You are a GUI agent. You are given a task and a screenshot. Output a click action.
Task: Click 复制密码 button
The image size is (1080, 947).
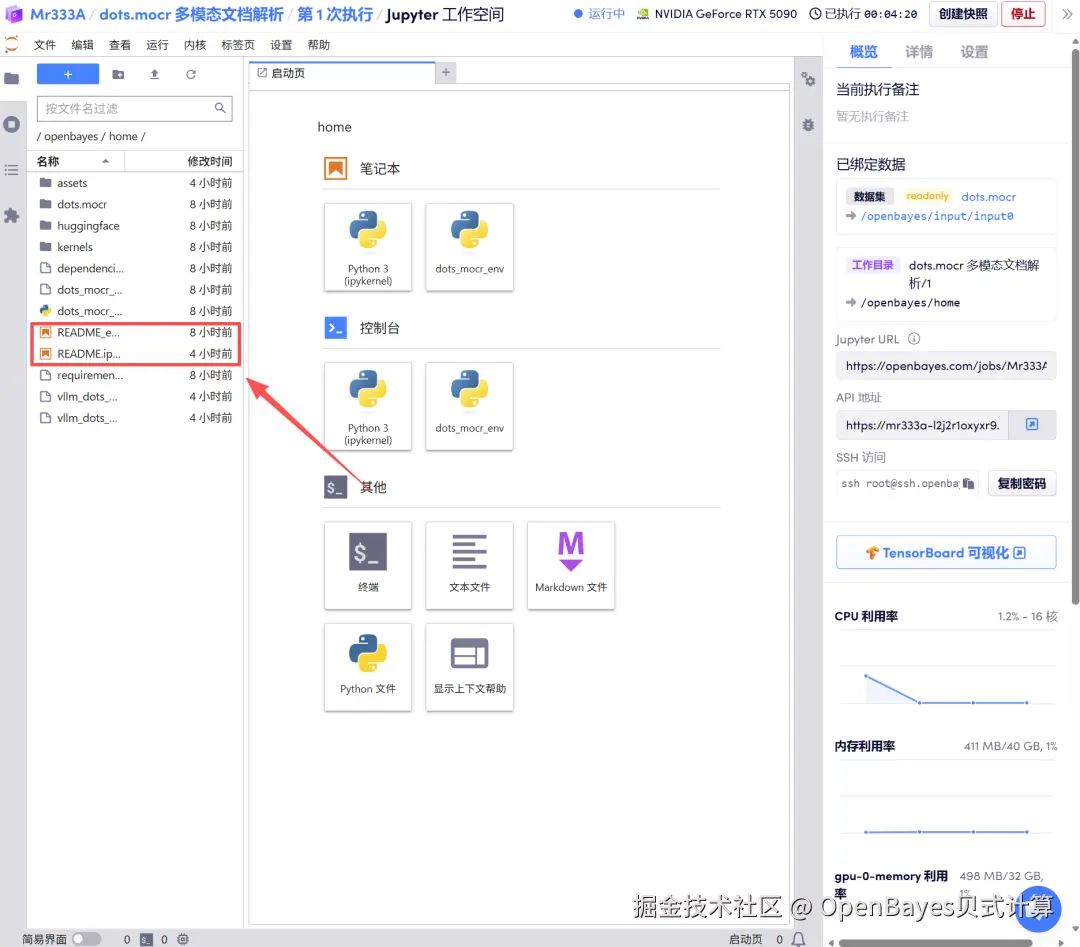pyautogui.click(x=1021, y=483)
